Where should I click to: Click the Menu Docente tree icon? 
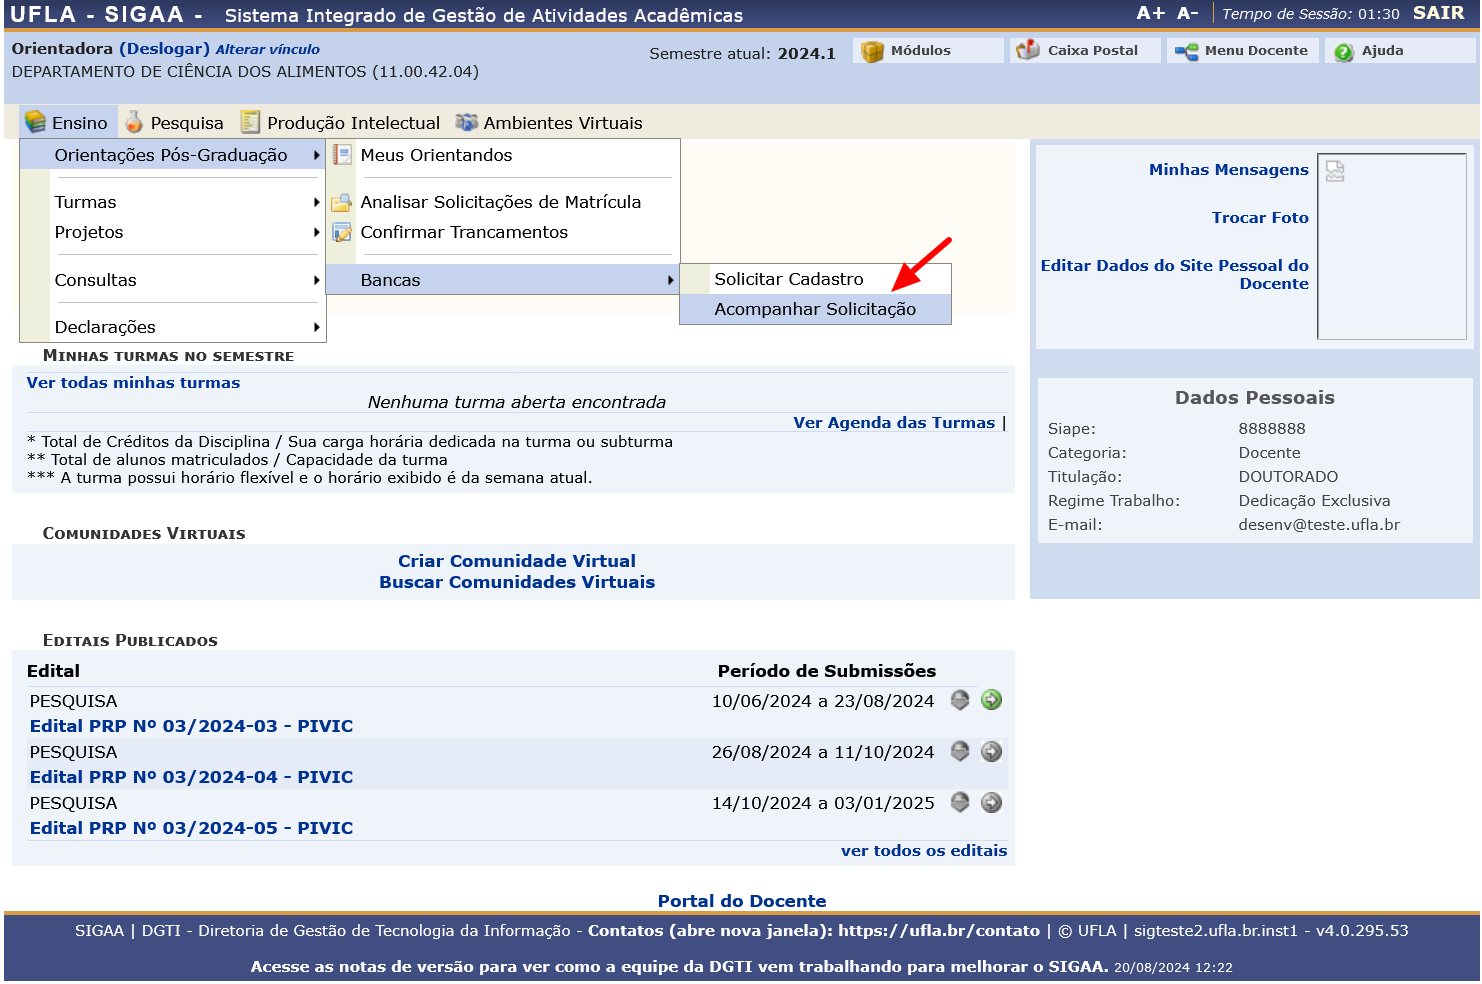pos(1186,52)
